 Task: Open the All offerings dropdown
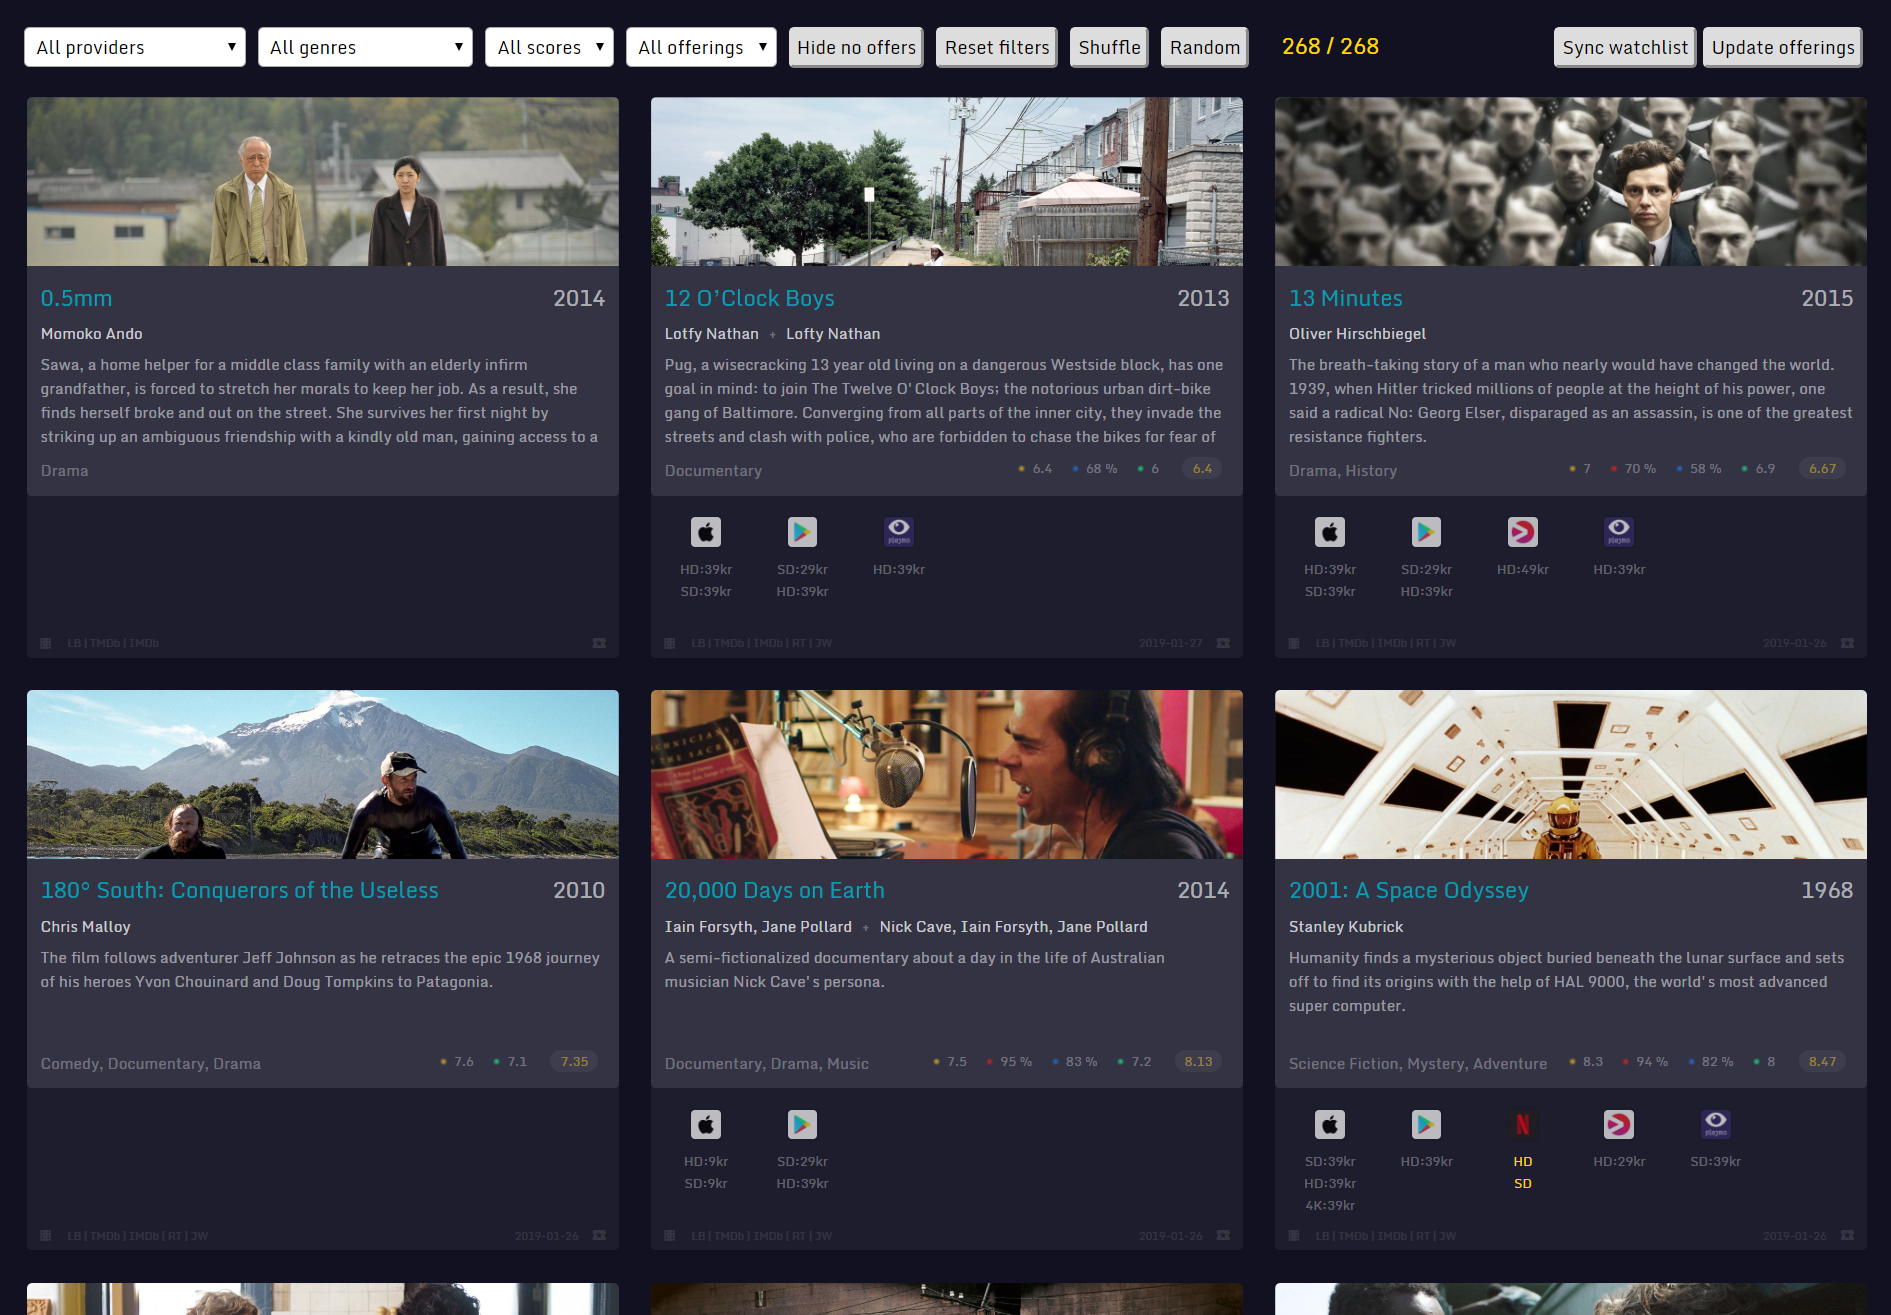[701, 47]
